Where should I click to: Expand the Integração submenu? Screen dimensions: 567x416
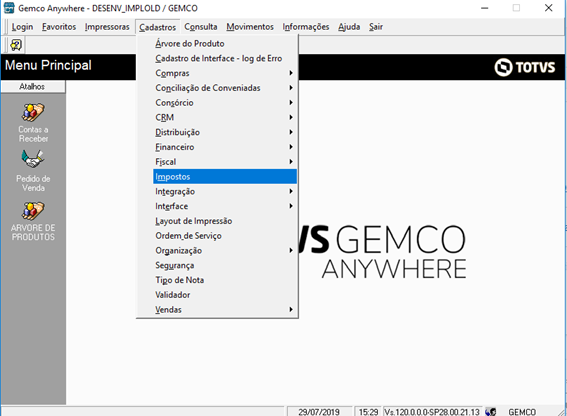tap(225, 191)
